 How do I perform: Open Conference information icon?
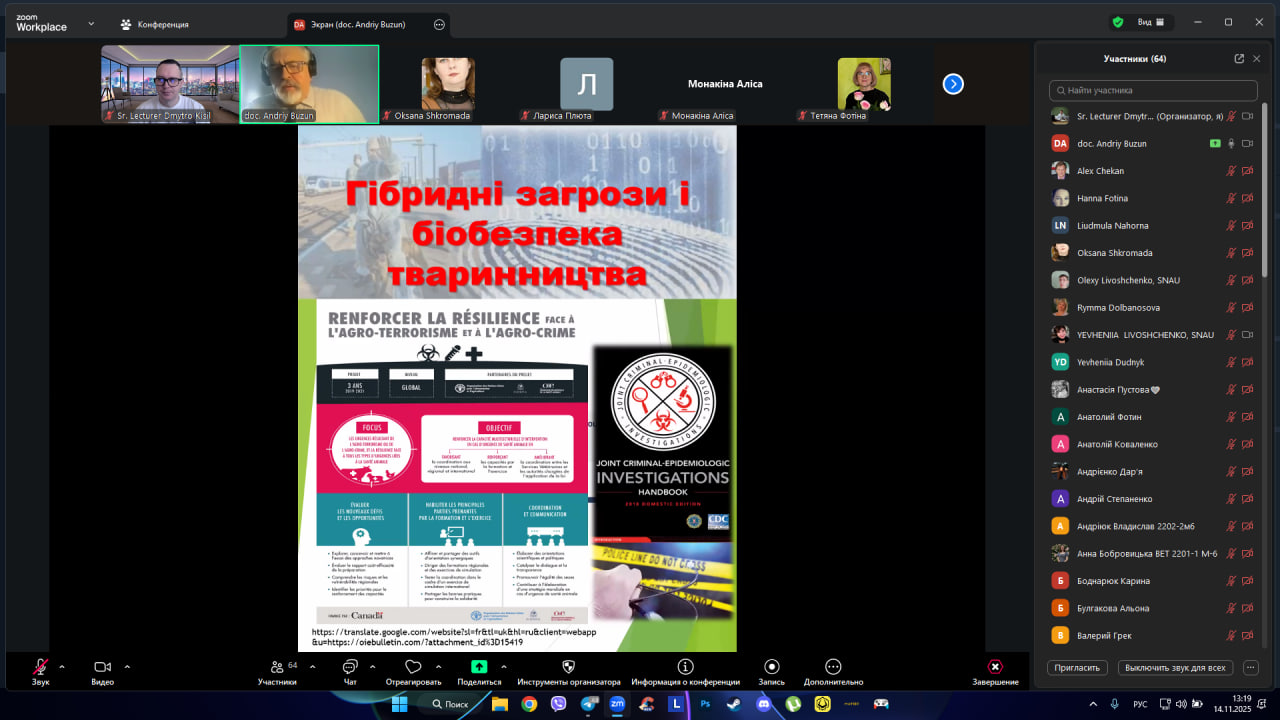pos(685,667)
